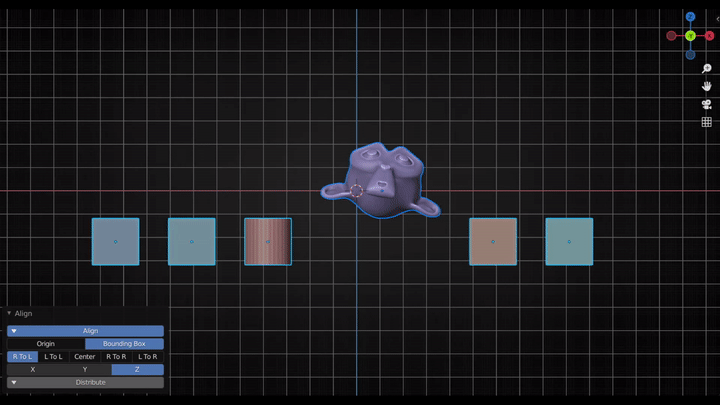Choose L To R option

(x=148, y=357)
